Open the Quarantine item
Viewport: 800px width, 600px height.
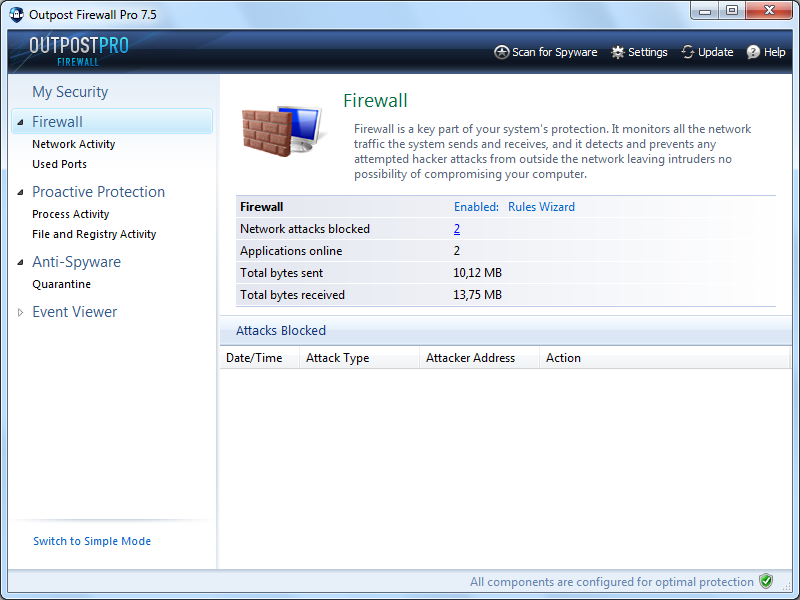click(x=61, y=284)
